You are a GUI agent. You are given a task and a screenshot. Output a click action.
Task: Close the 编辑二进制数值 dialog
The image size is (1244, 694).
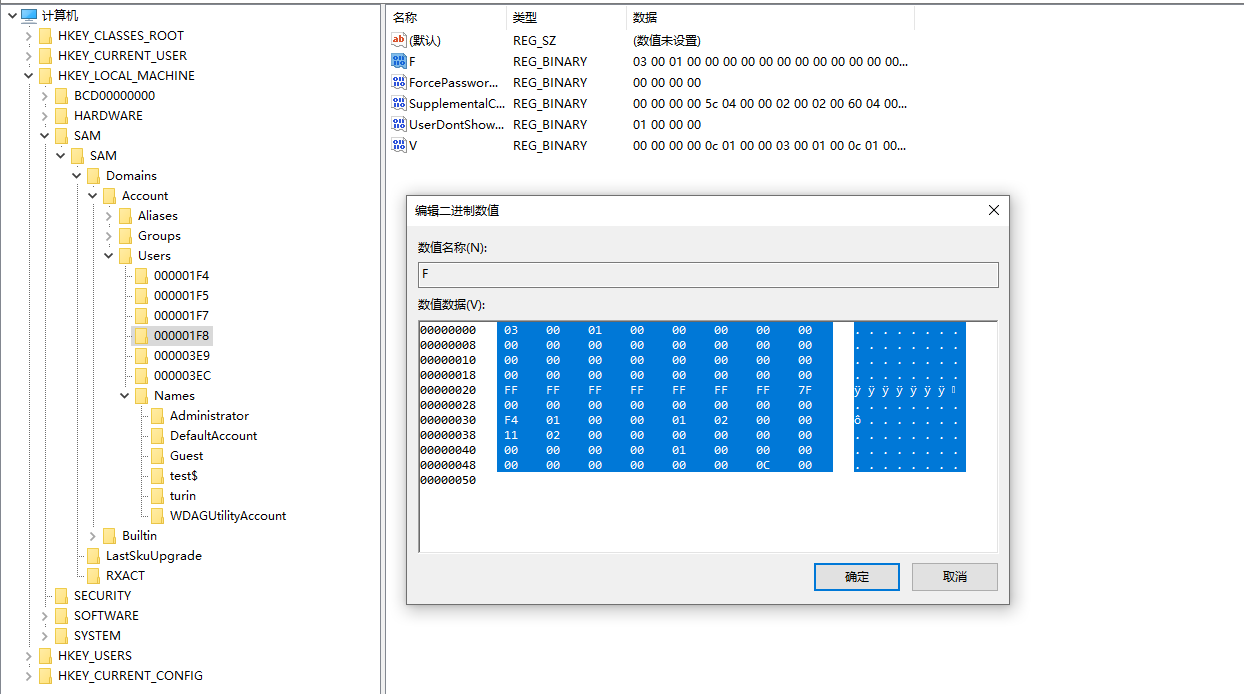tap(993, 210)
